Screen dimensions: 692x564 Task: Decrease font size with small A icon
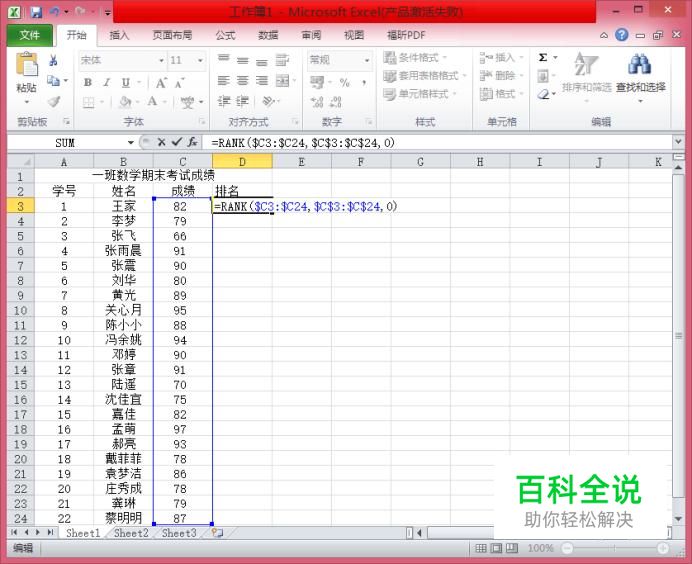point(179,83)
